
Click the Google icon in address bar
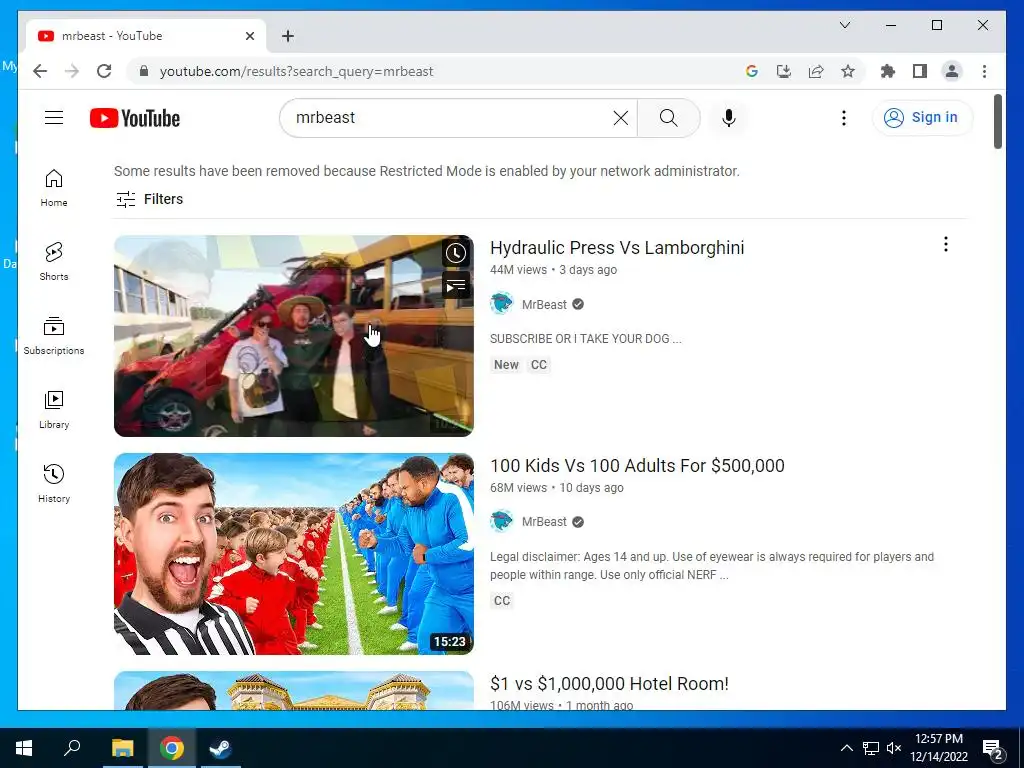(x=752, y=71)
